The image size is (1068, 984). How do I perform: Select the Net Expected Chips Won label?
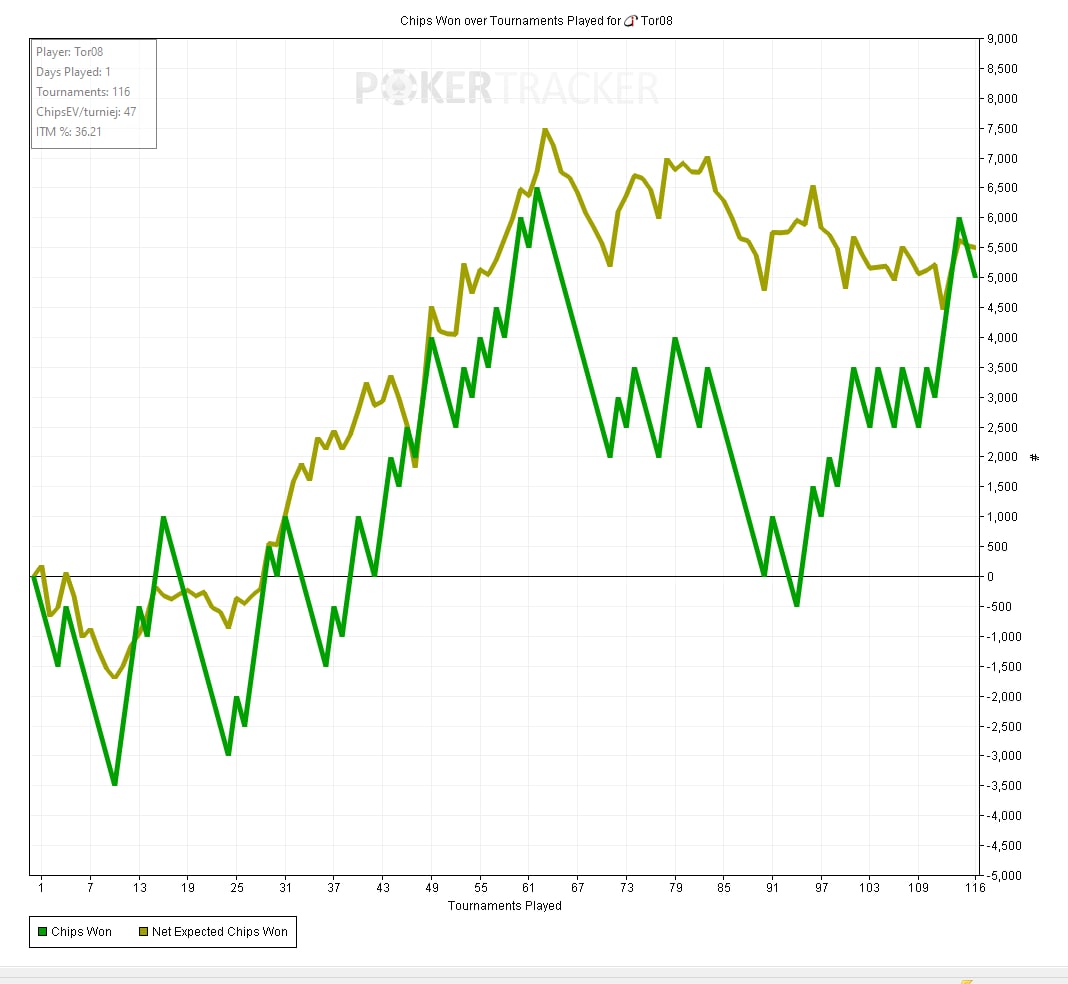(219, 932)
